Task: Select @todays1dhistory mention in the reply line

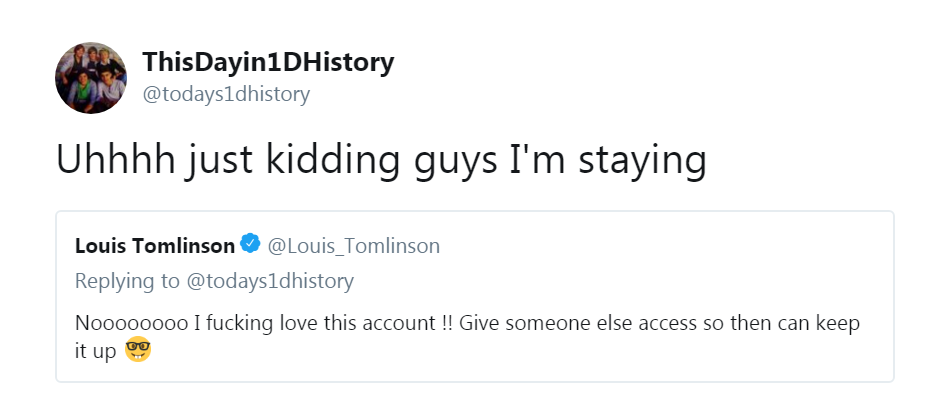Action: click(x=270, y=281)
